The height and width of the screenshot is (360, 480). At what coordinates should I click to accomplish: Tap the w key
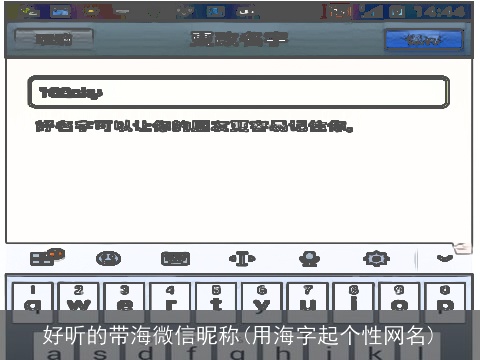pos(79,303)
